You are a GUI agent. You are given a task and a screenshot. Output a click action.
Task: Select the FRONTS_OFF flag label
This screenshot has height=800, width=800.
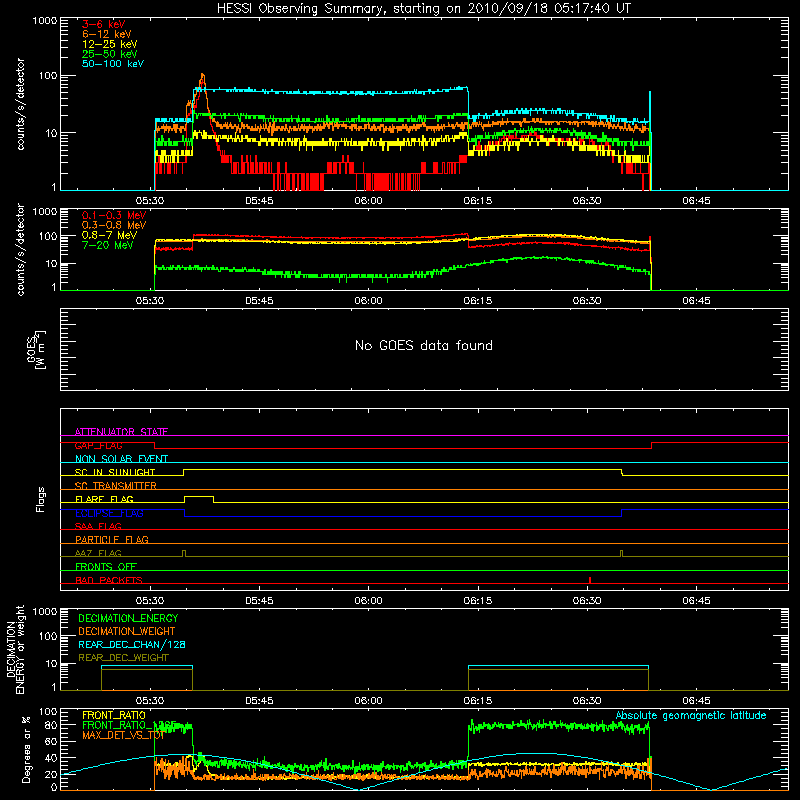point(106,566)
